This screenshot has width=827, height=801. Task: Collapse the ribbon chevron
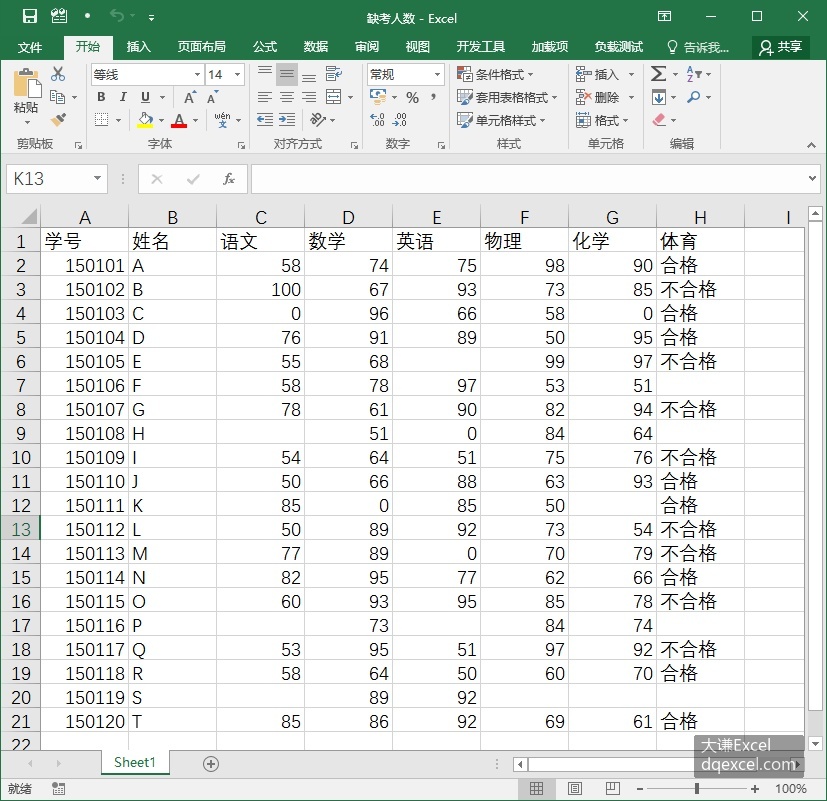811,145
